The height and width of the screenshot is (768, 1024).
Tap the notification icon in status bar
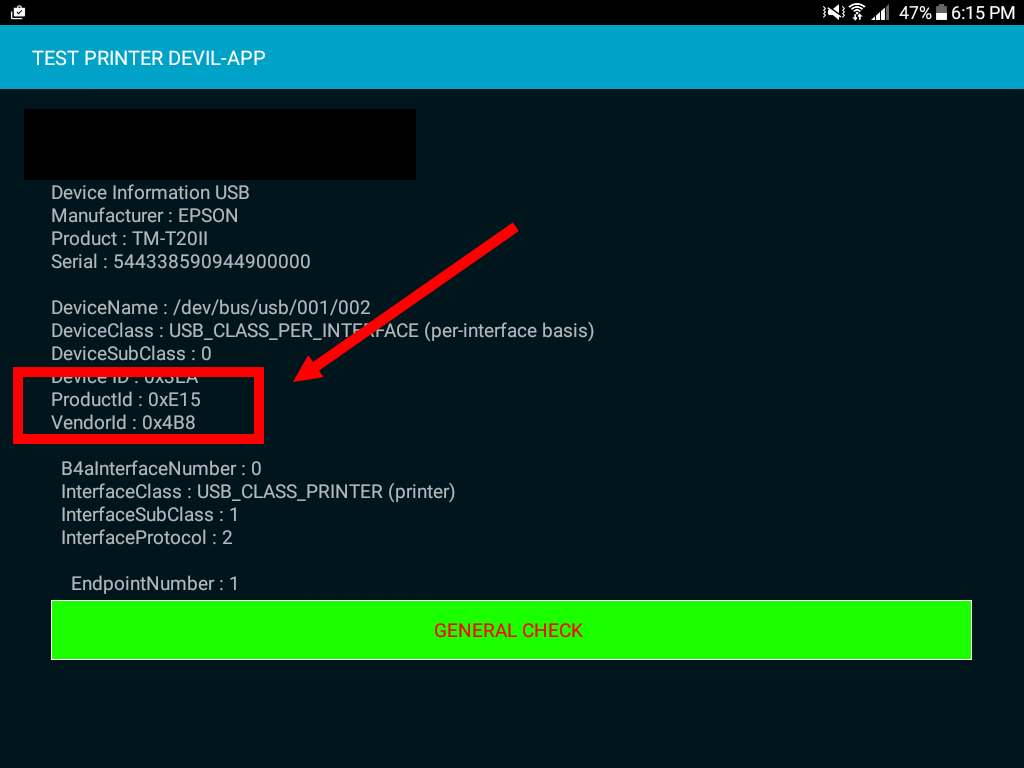18,12
